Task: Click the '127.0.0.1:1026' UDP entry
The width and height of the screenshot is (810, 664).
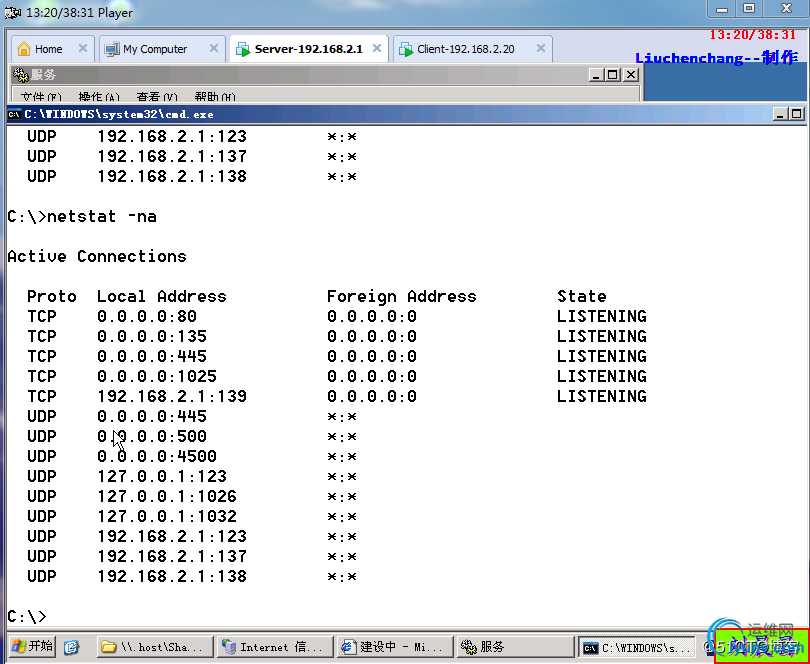Action: point(167,497)
